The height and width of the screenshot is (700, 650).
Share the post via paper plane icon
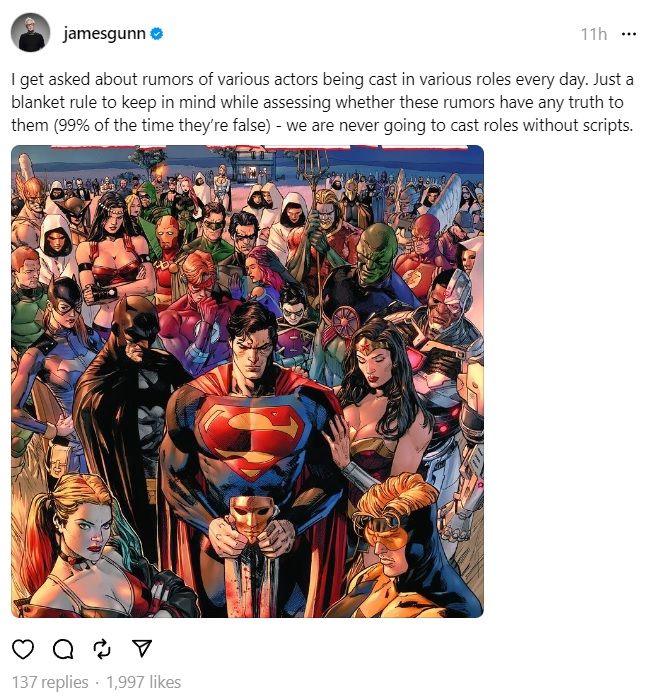pyautogui.click(x=142, y=648)
